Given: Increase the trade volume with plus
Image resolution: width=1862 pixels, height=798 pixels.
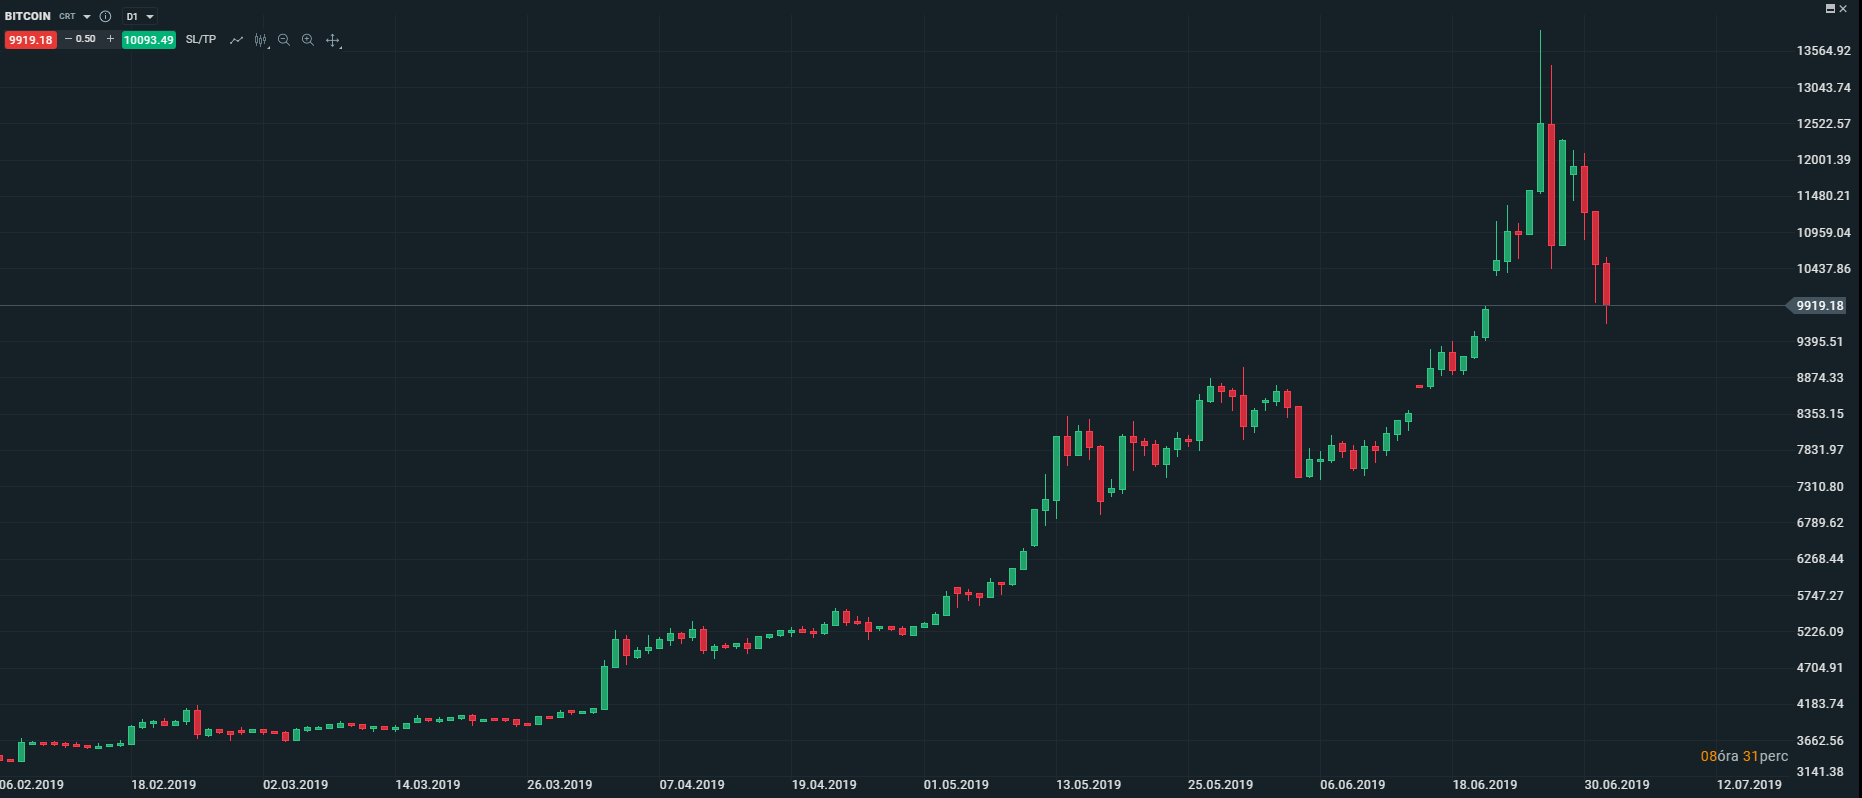Looking at the screenshot, I should pyautogui.click(x=110, y=39).
